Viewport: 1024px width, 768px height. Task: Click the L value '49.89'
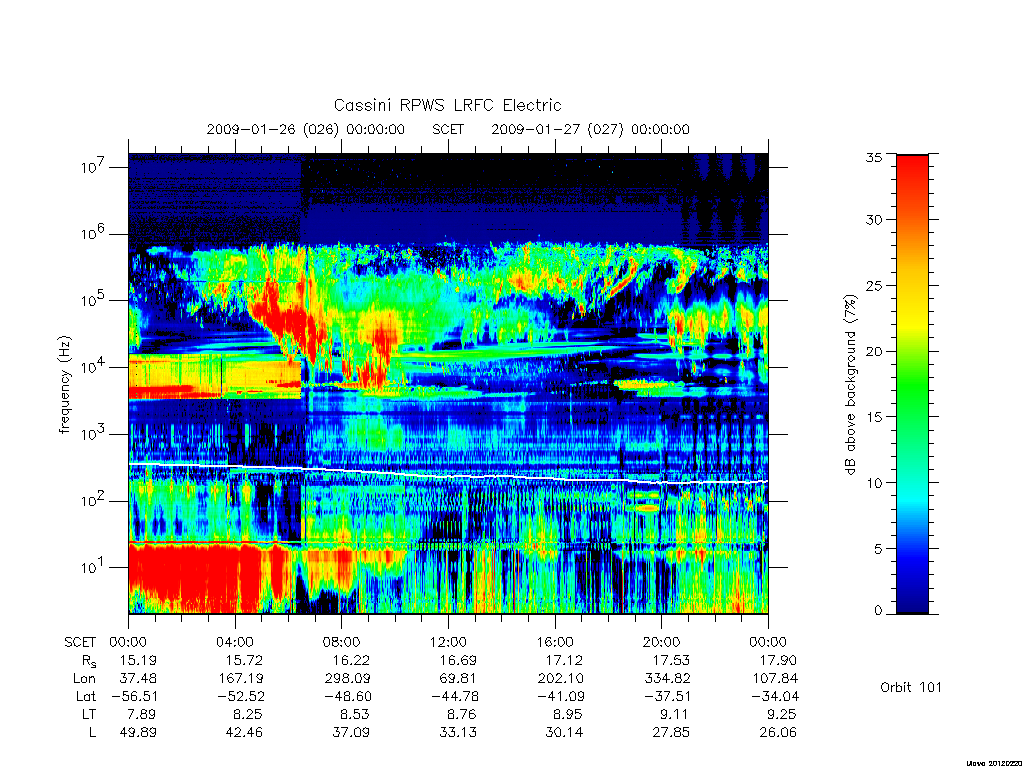138,733
